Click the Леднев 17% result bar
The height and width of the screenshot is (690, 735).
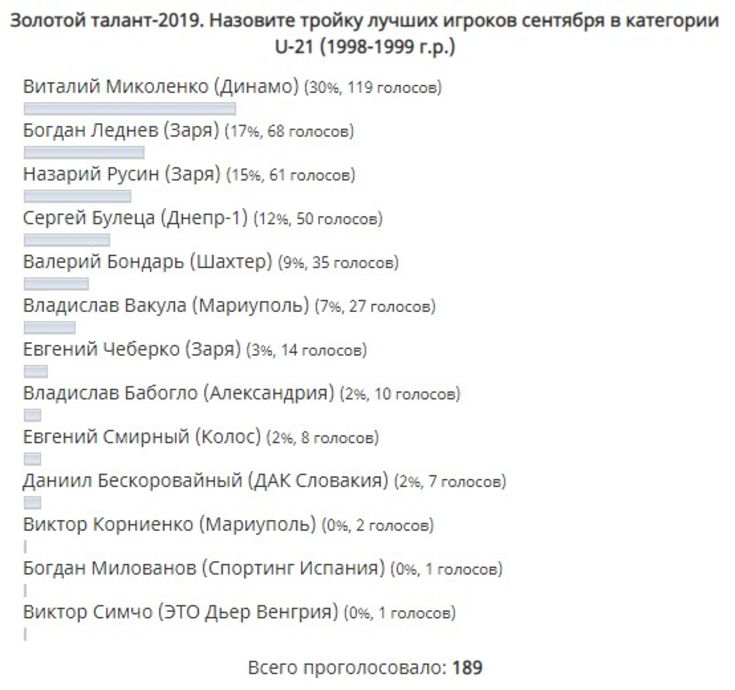pyautogui.click(x=84, y=152)
